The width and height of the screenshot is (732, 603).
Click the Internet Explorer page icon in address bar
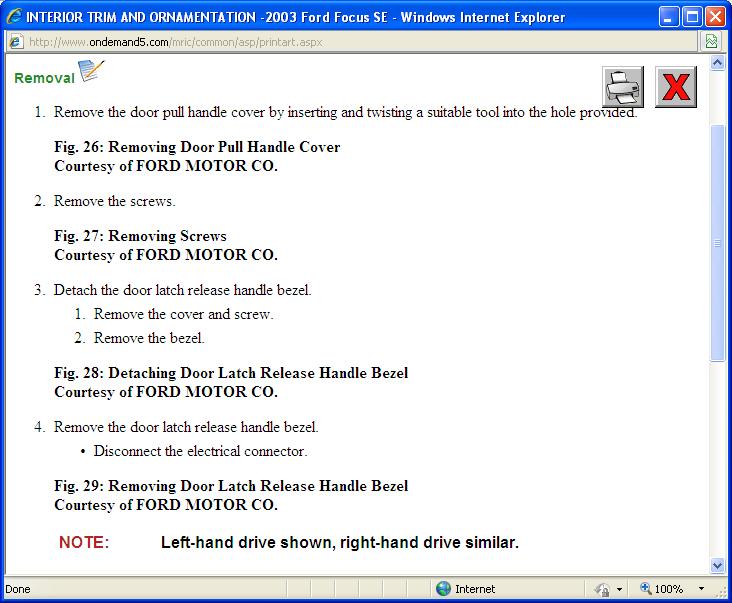15,42
